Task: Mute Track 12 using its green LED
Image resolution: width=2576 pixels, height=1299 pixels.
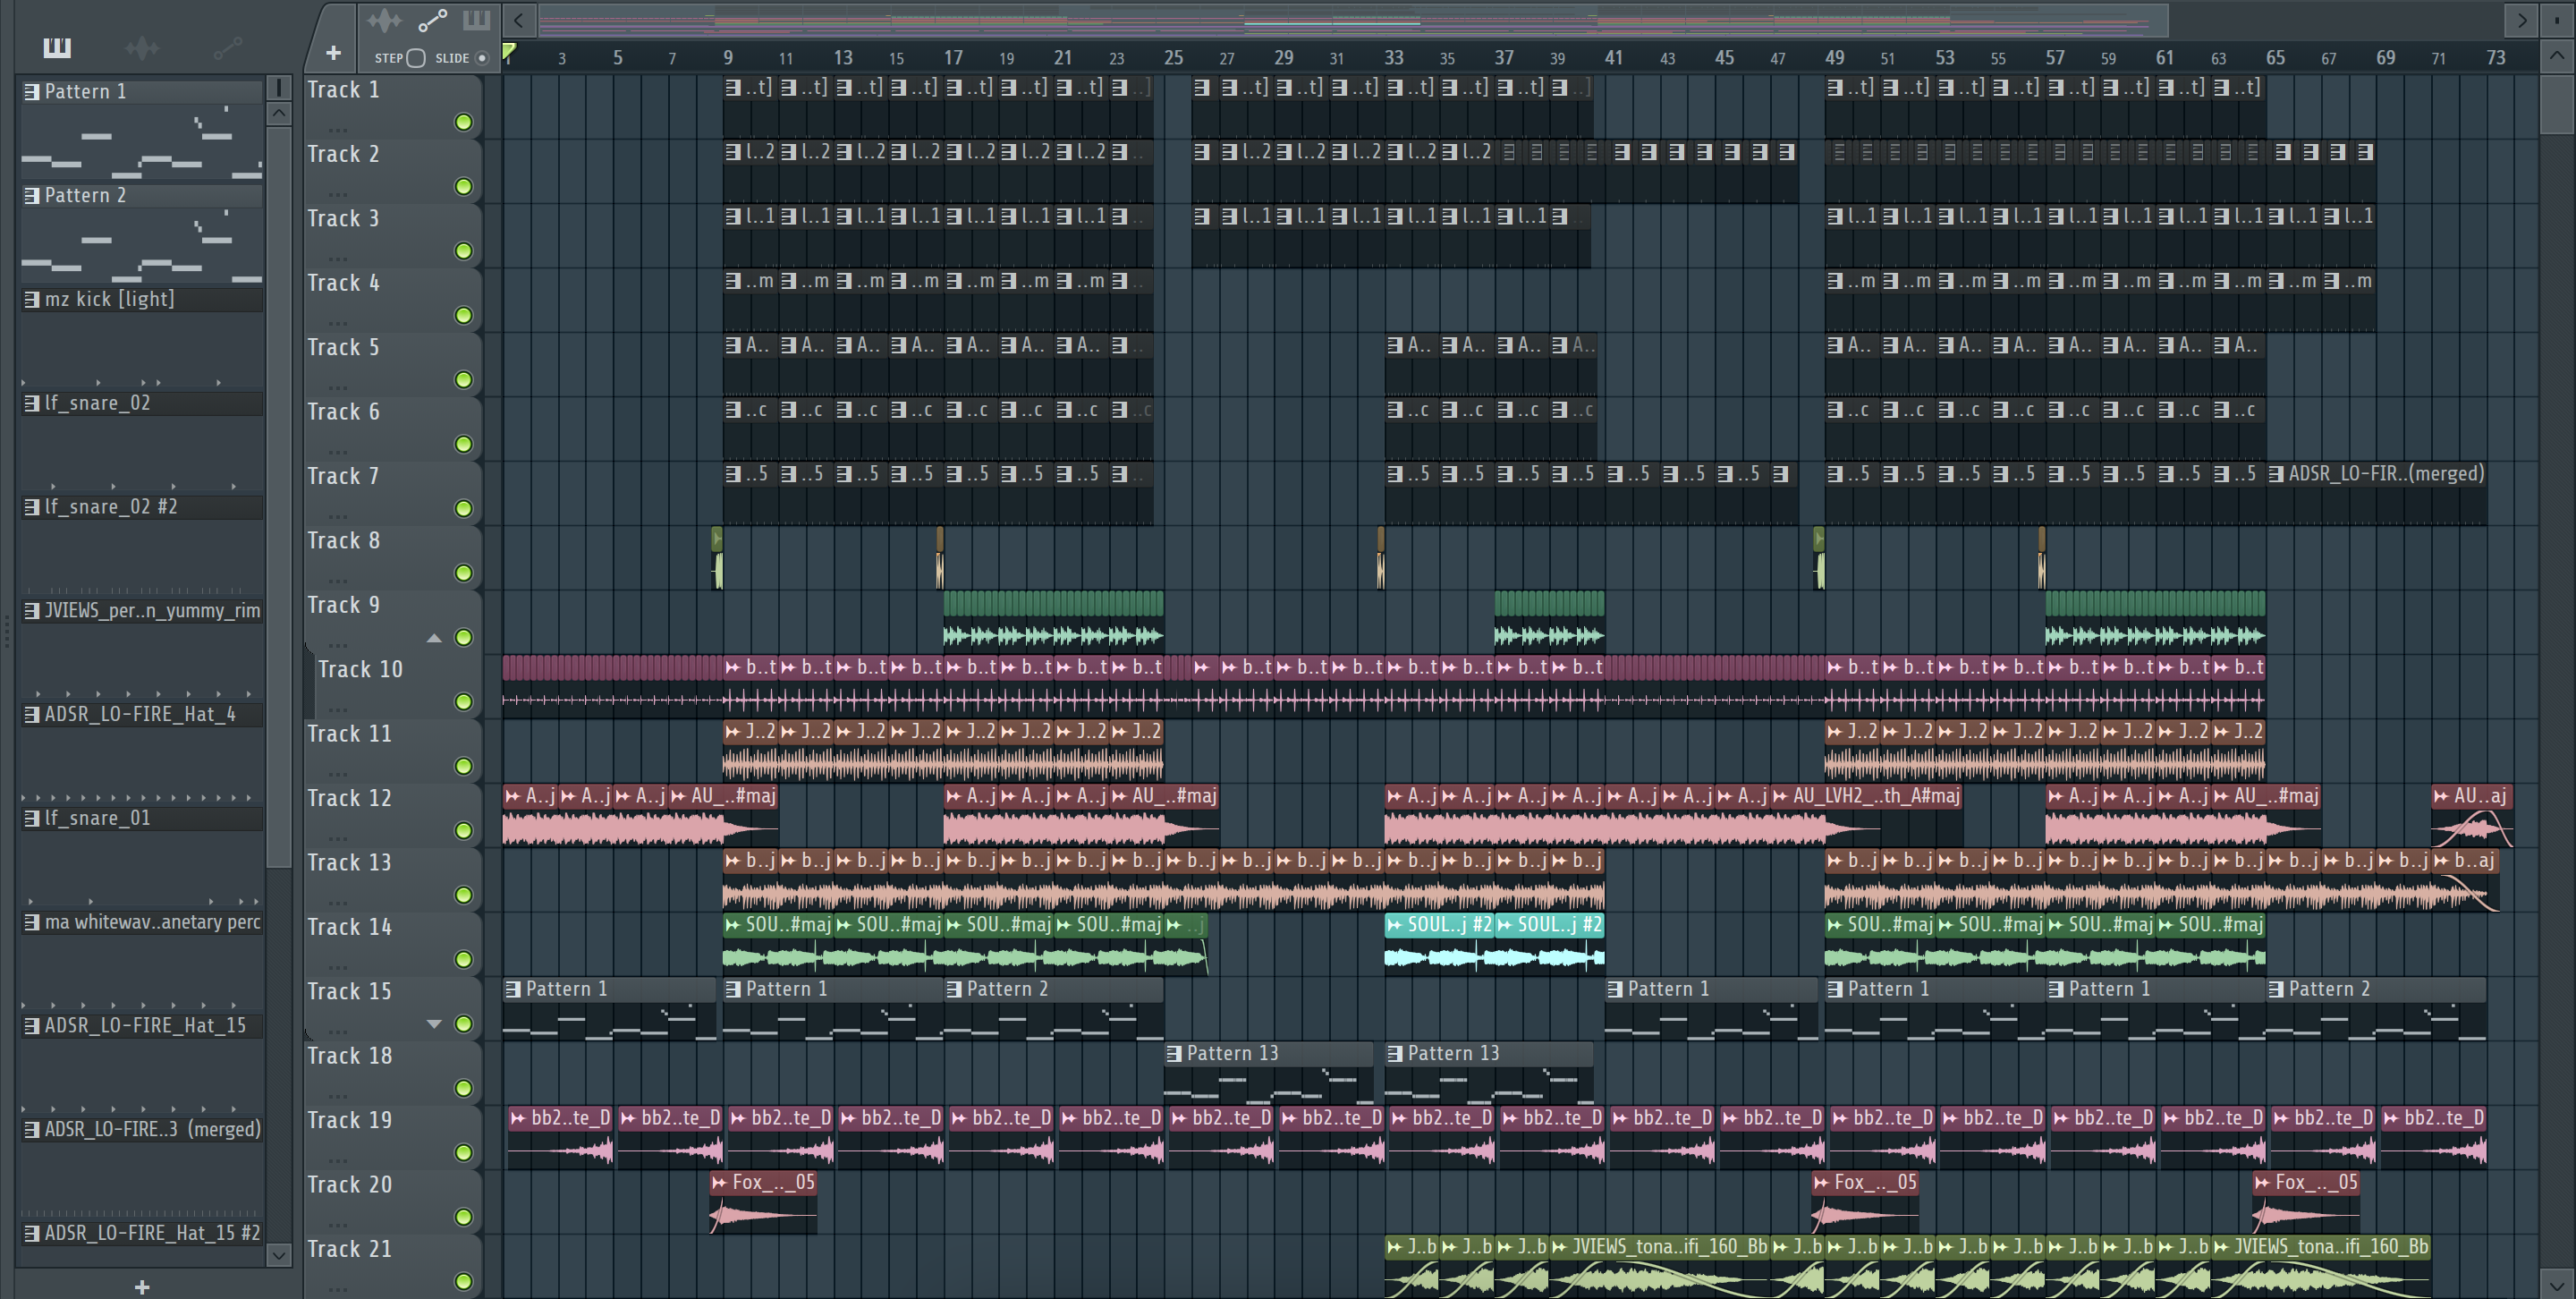Action: [464, 831]
